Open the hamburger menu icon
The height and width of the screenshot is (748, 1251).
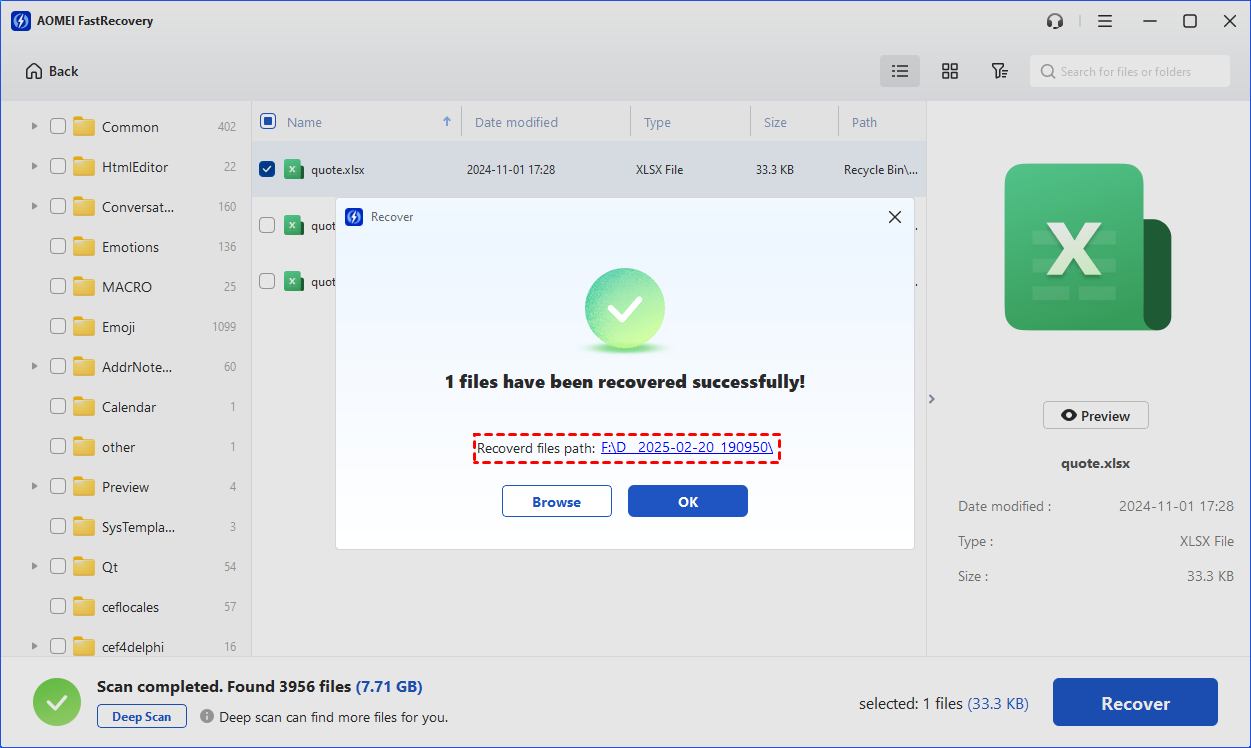click(x=1105, y=21)
